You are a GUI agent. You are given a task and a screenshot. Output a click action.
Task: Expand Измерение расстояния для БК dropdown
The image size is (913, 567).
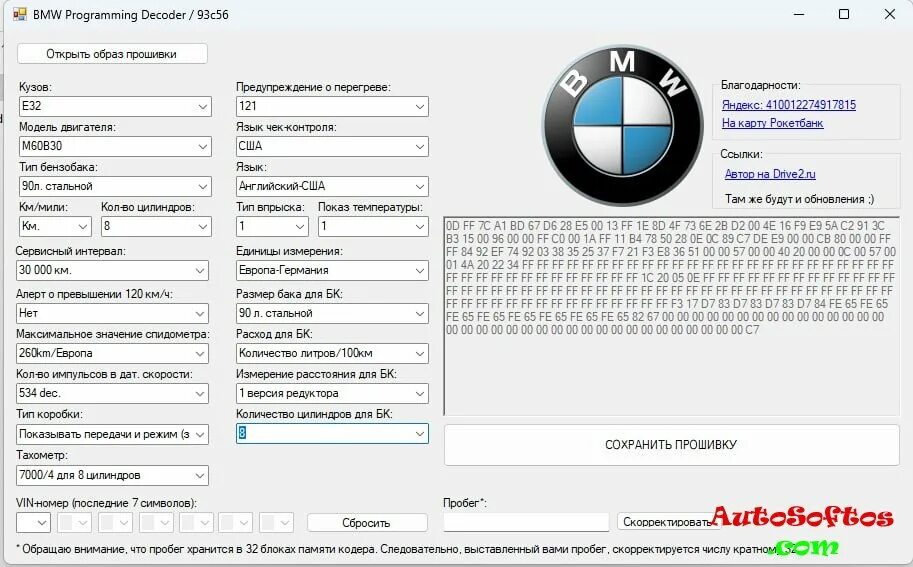tap(332, 393)
